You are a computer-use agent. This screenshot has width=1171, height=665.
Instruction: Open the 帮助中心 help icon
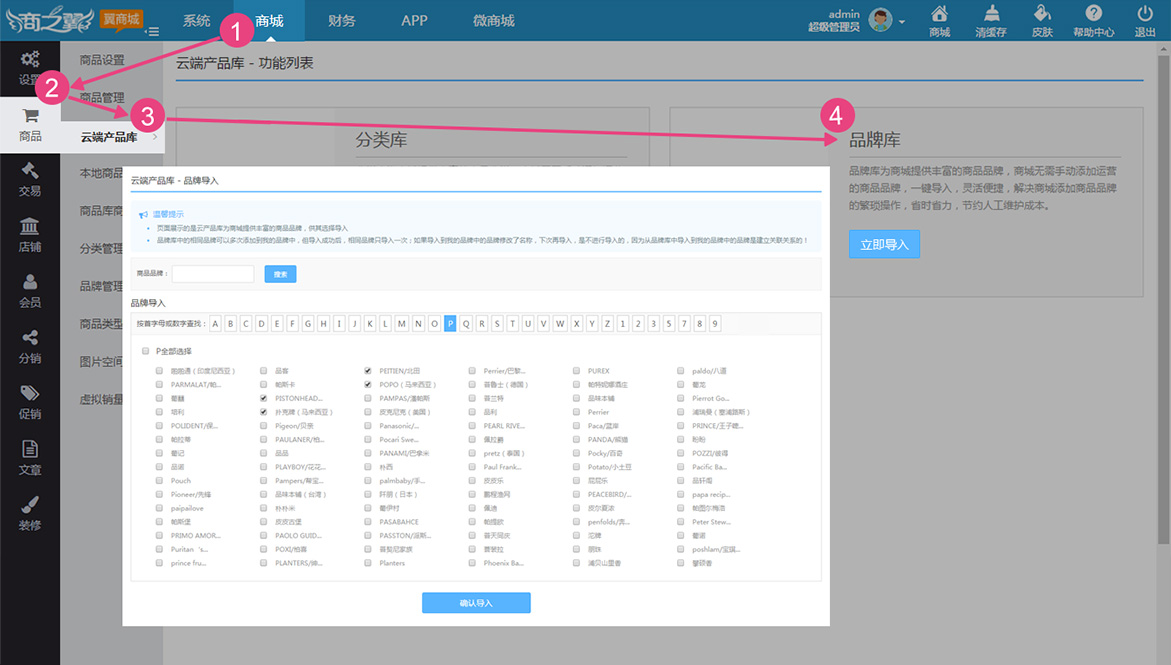point(1093,21)
